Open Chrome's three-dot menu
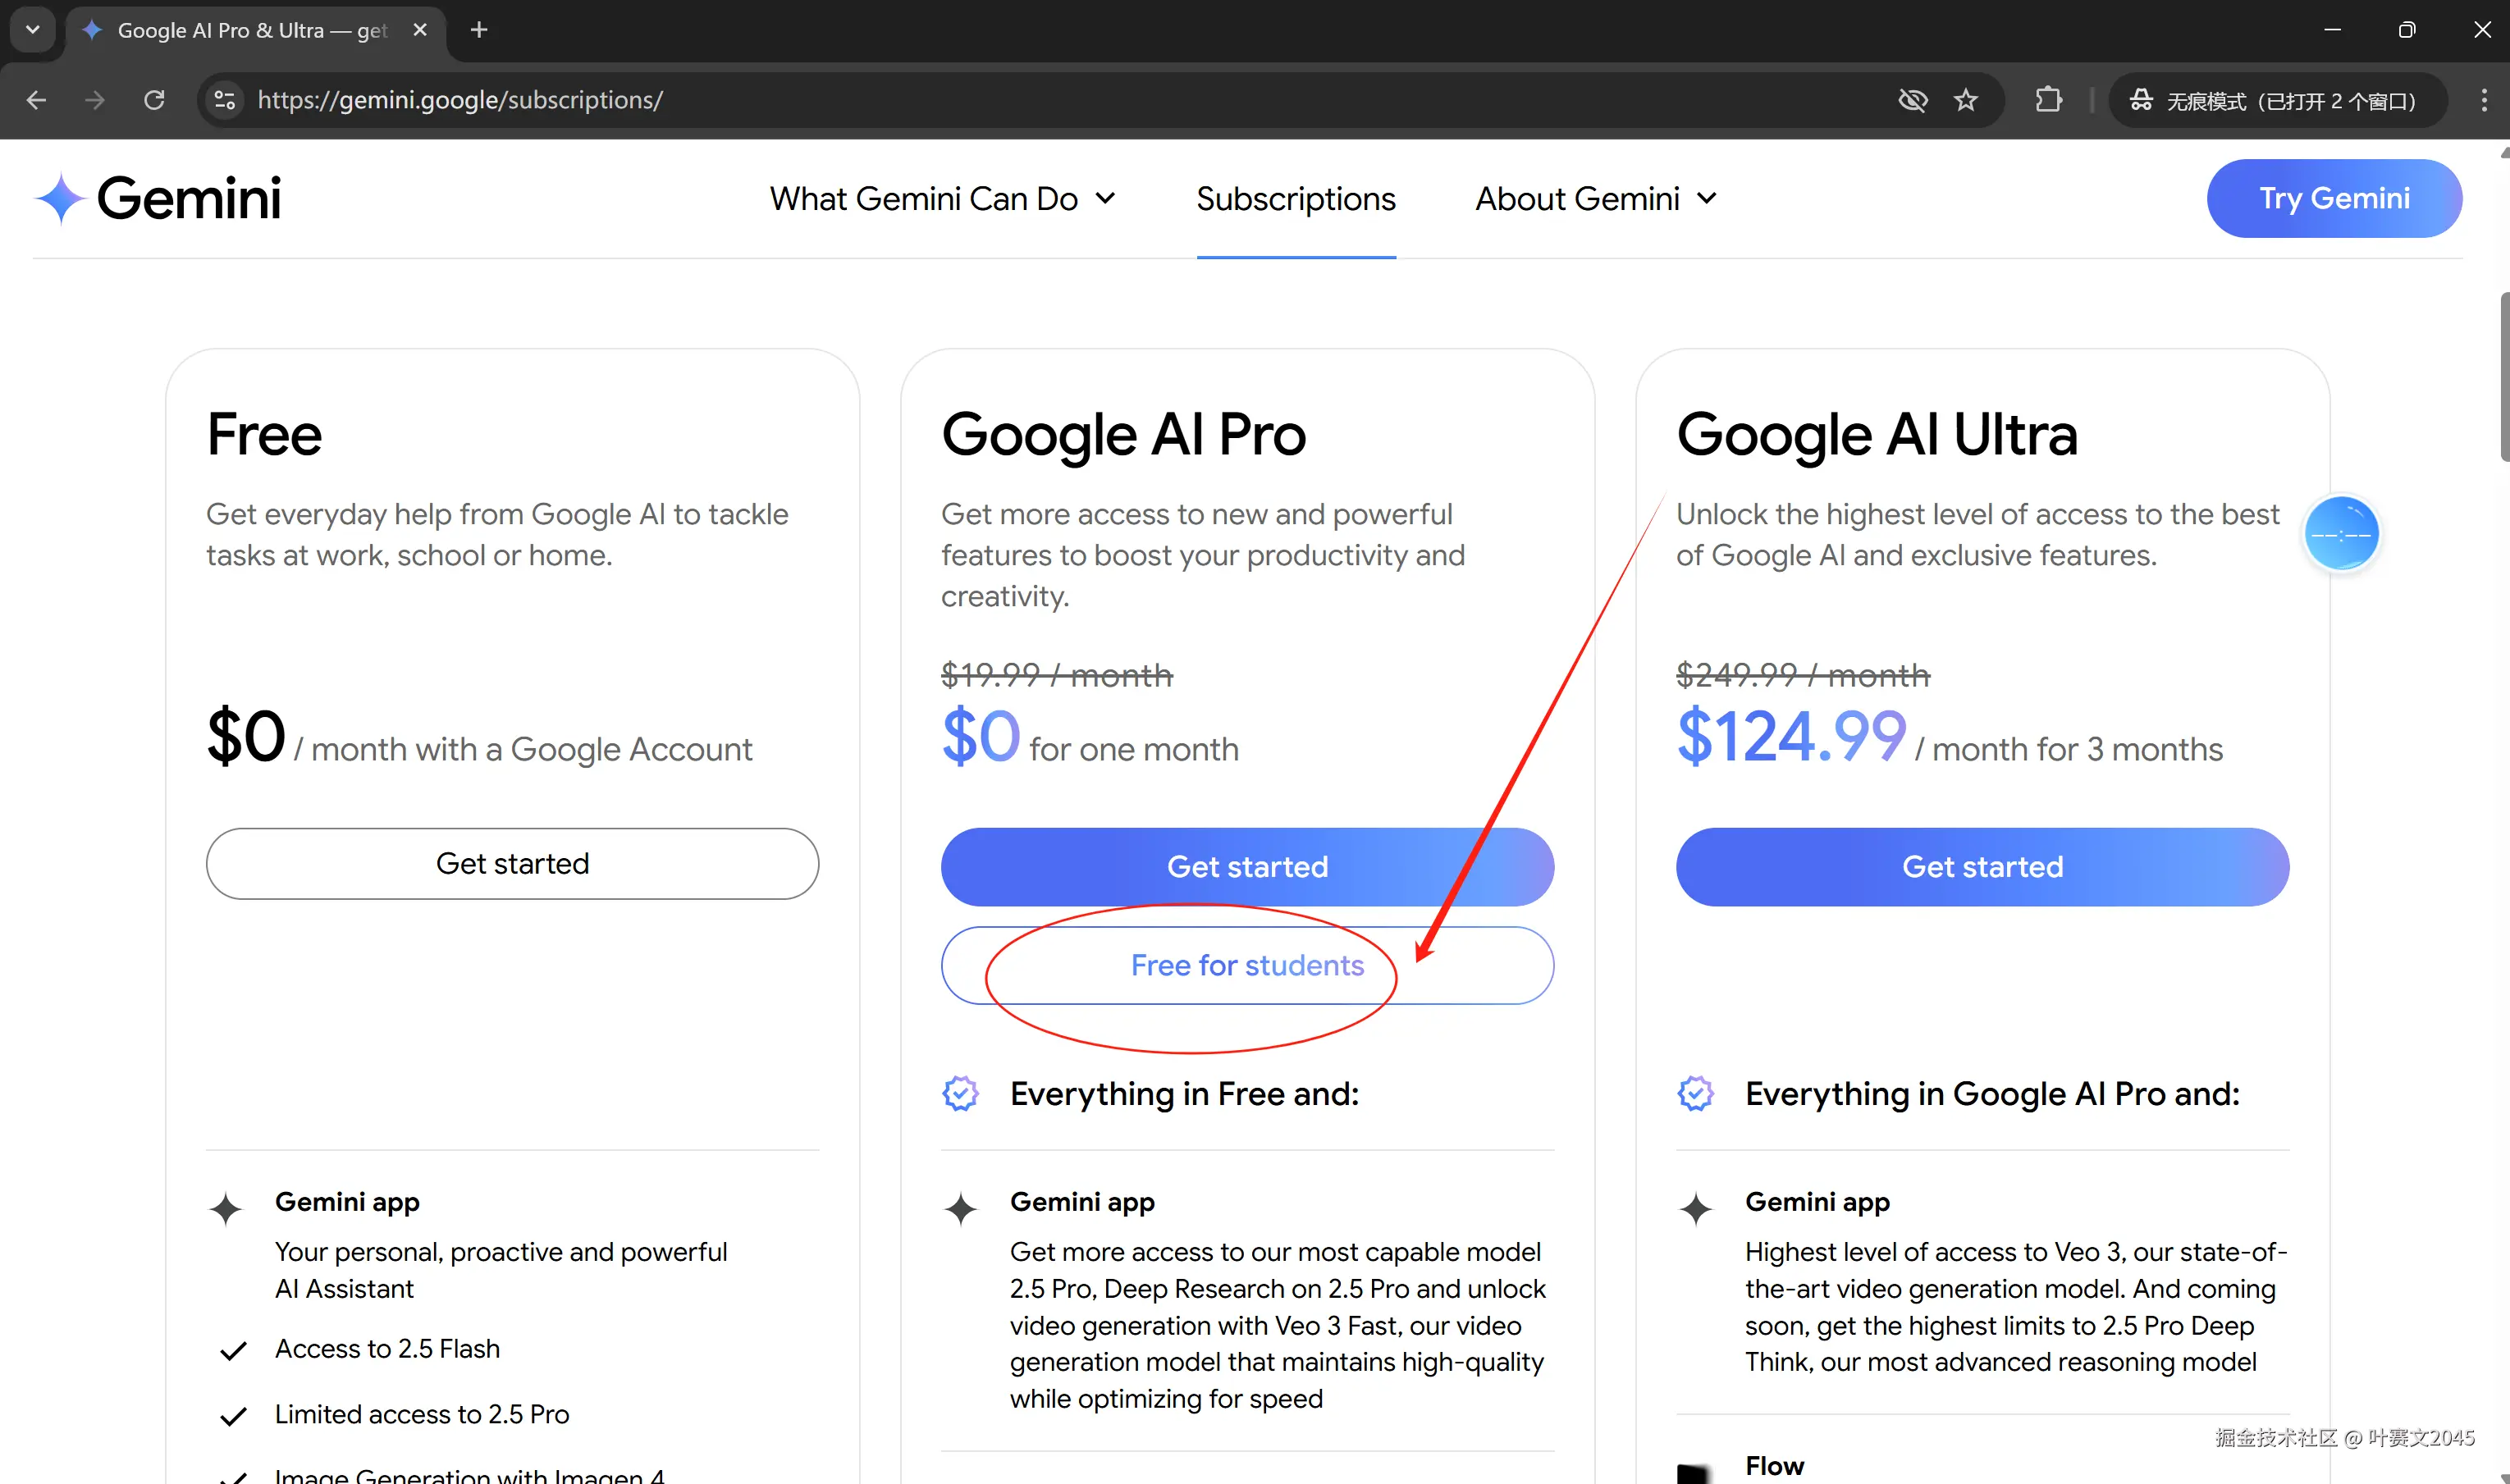This screenshot has width=2510, height=1484. point(2483,100)
